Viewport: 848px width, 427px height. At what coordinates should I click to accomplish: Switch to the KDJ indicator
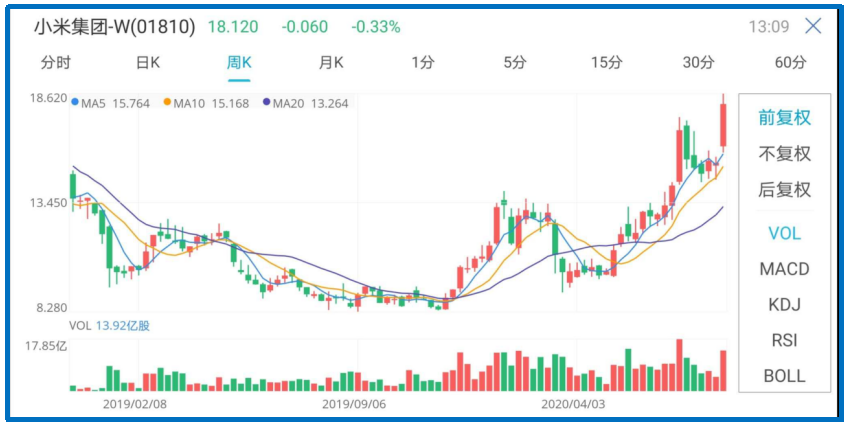[x=784, y=305]
